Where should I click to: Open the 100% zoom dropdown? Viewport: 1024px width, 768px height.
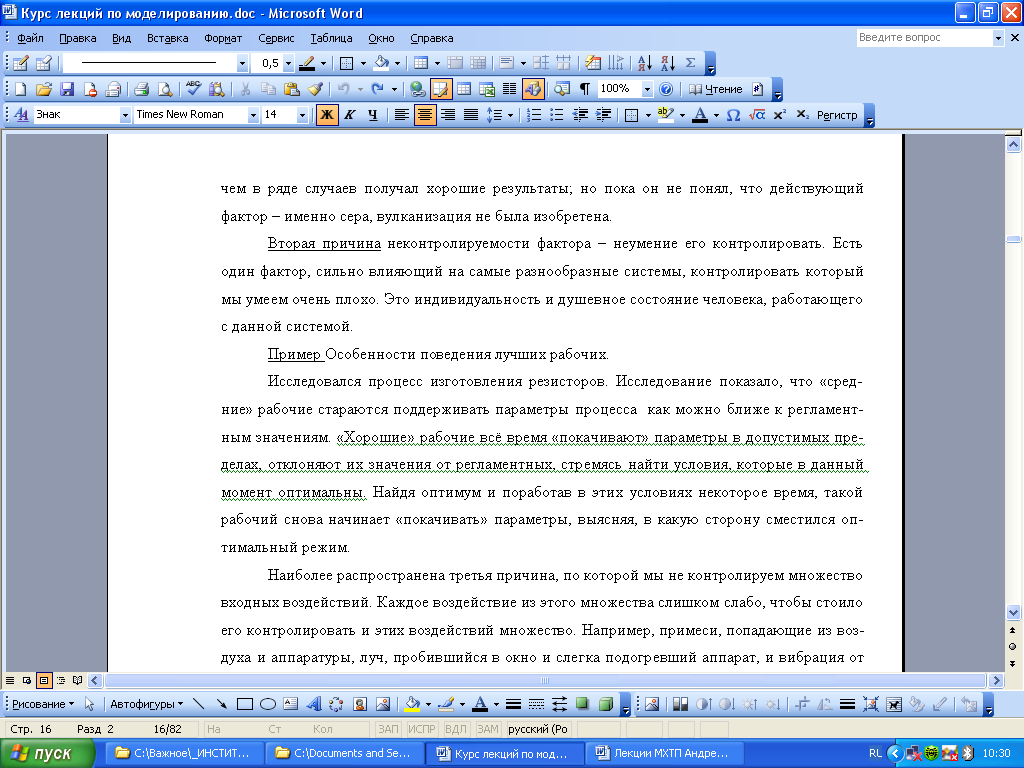(x=647, y=89)
